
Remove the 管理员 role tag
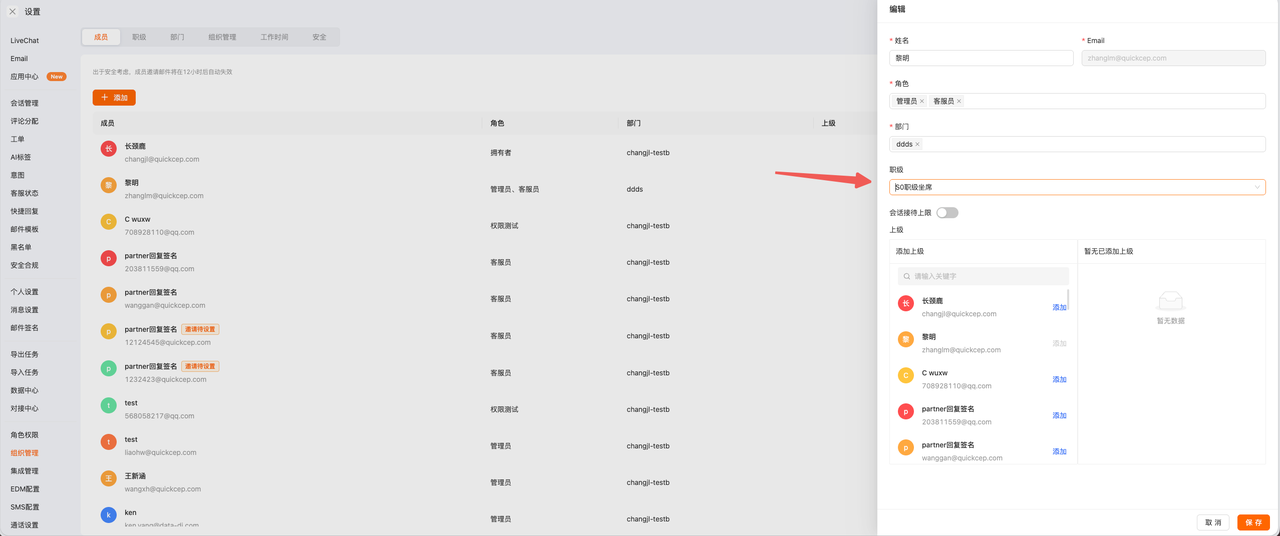922,101
